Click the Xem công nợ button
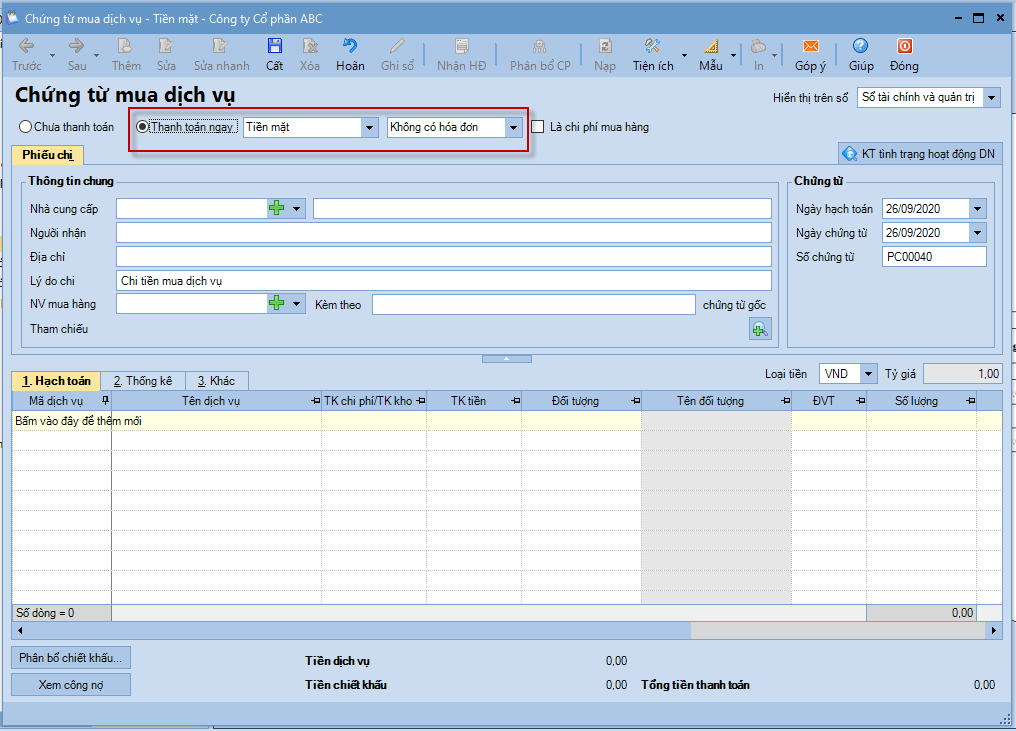1016x731 pixels. pyautogui.click(x=71, y=685)
